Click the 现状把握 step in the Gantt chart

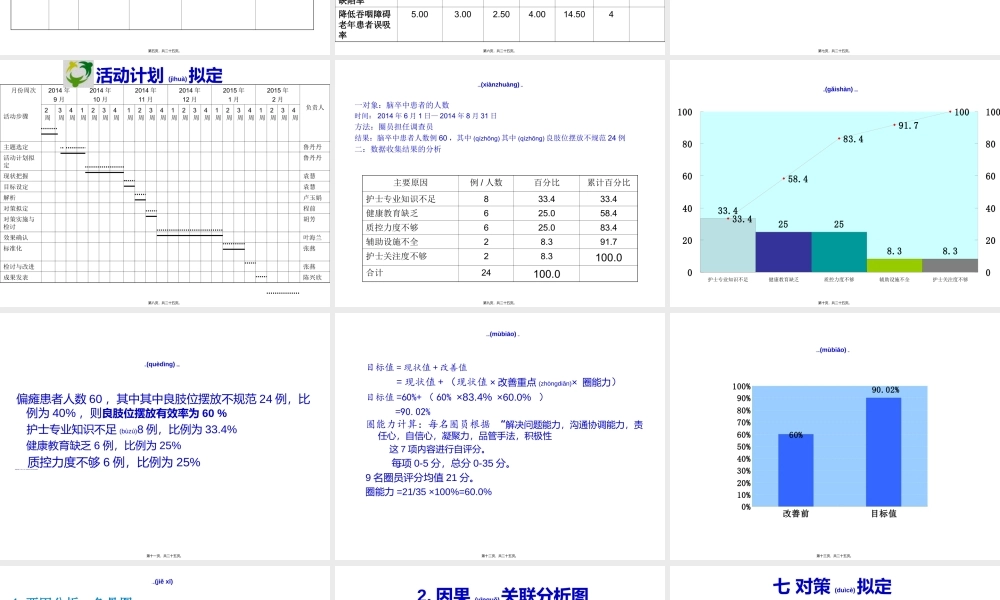[x=16, y=176]
